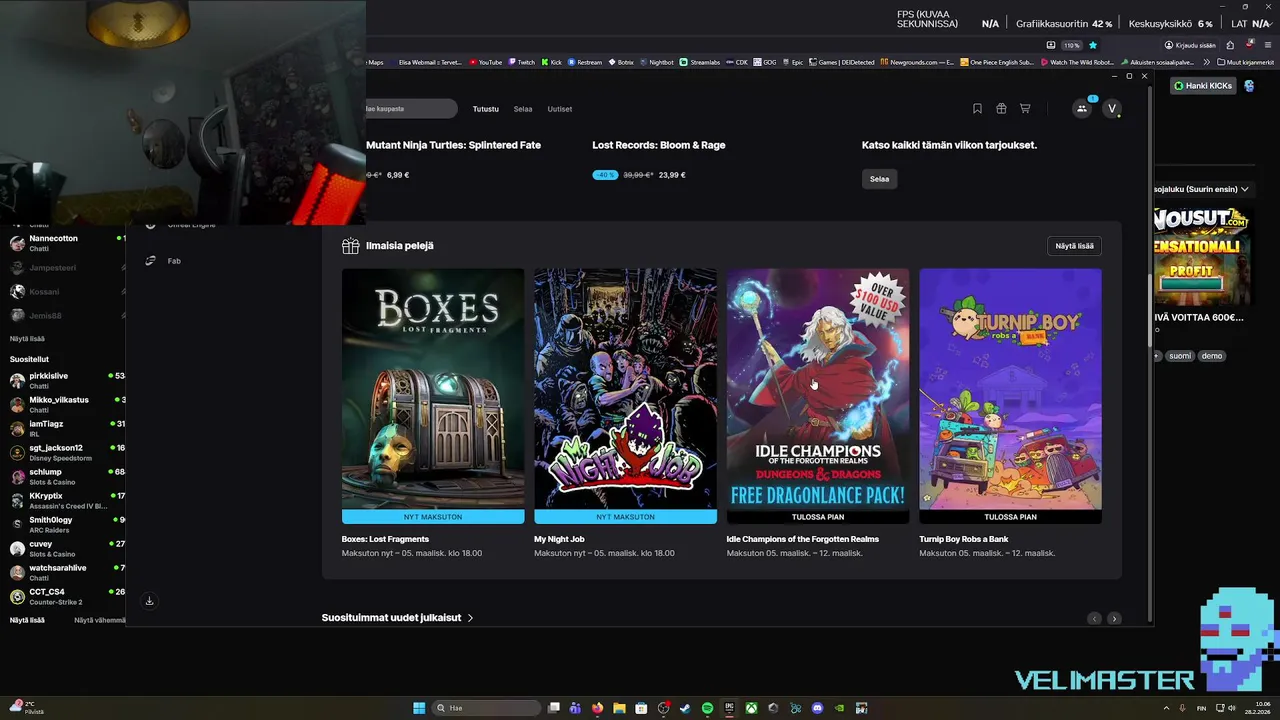Image resolution: width=1280 pixels, height=720 pixels.
Task: Select the Uutiset tab
Action: point(560,109)
